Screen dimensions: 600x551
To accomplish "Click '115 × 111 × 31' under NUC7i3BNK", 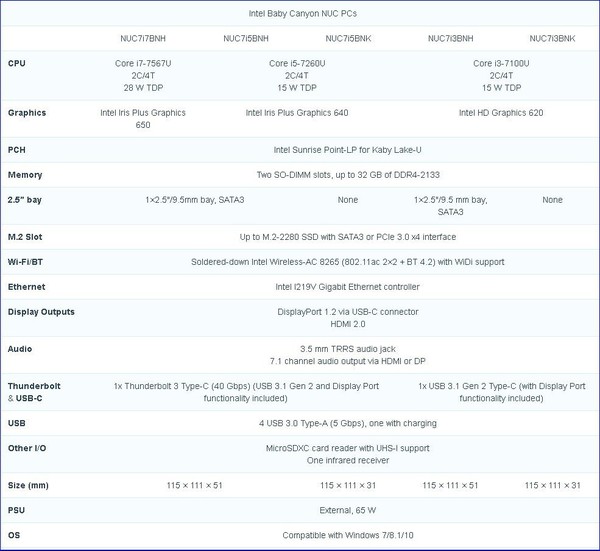I will pyautogui.click(x=553, y=485).
